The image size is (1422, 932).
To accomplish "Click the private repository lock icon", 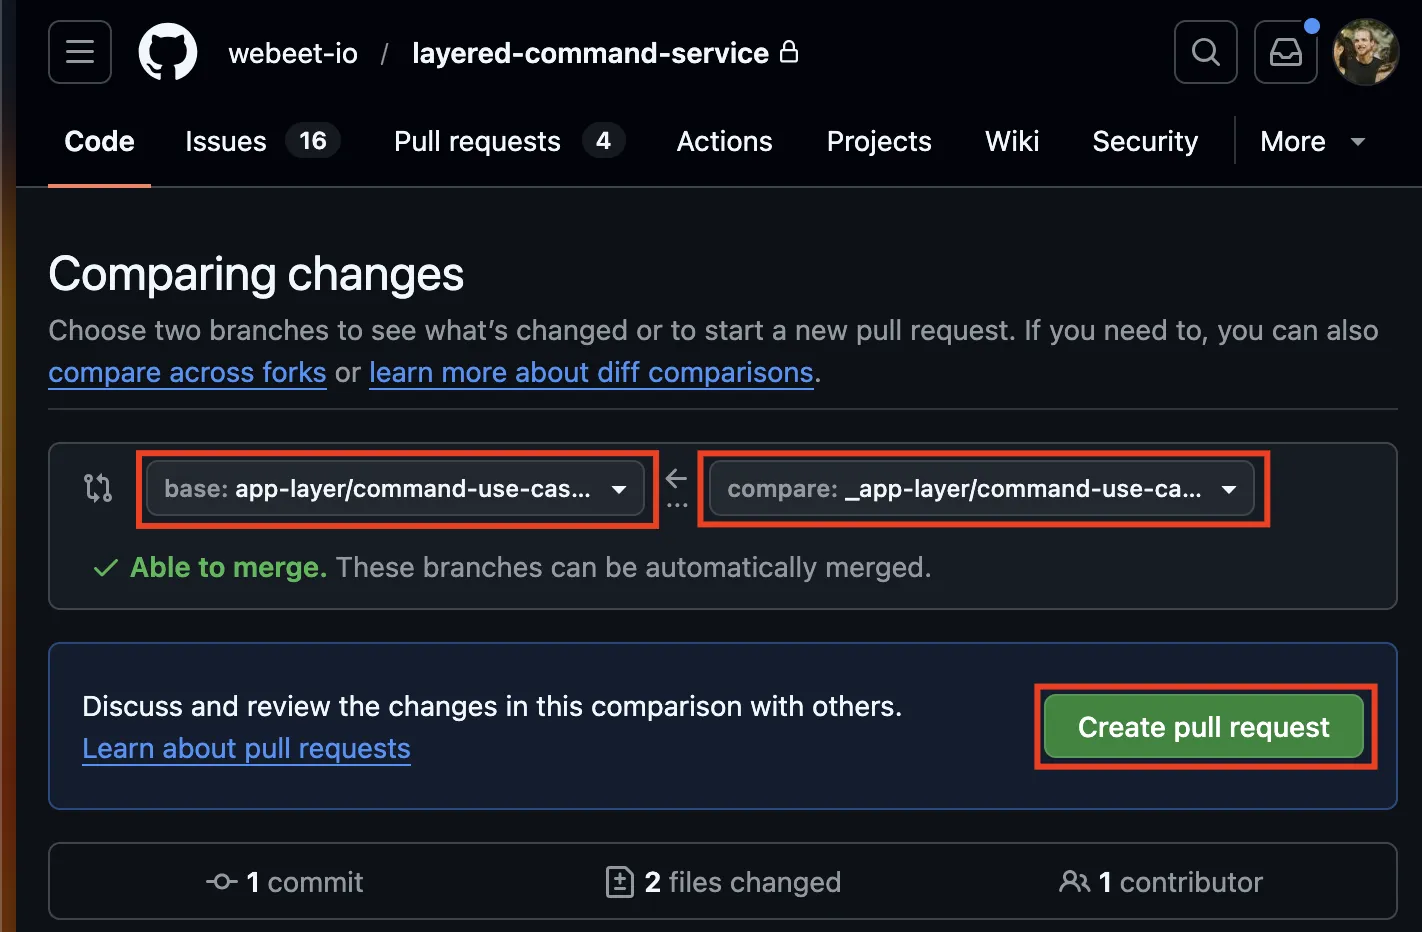I will coord(789,53).
